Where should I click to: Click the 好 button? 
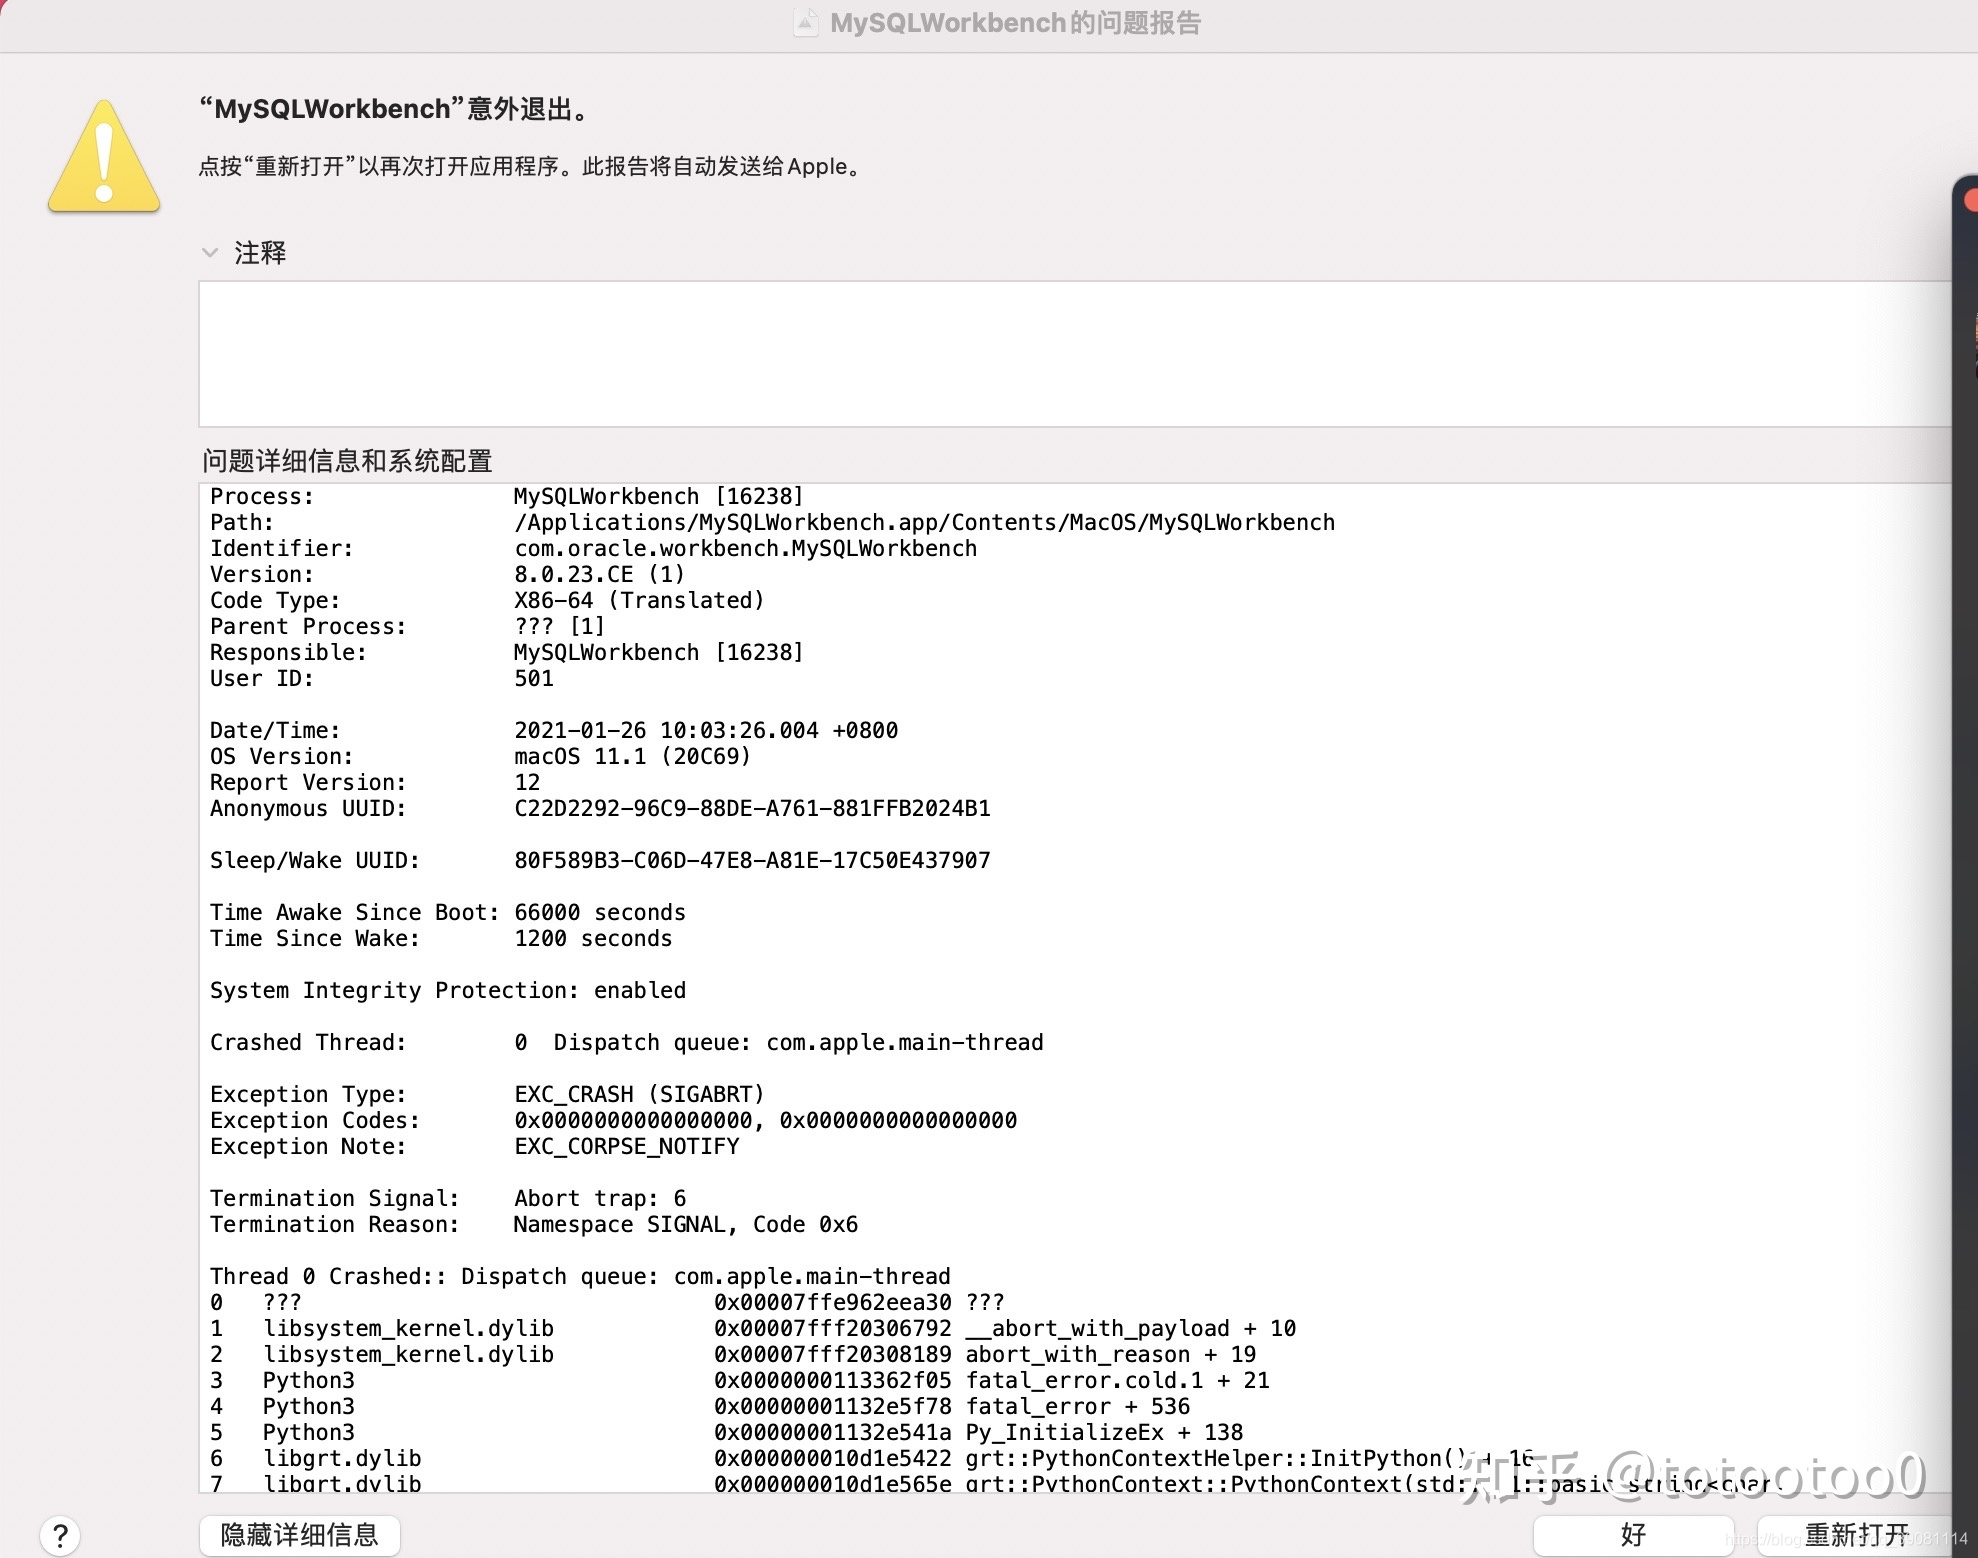(x=1633, y=1535)
